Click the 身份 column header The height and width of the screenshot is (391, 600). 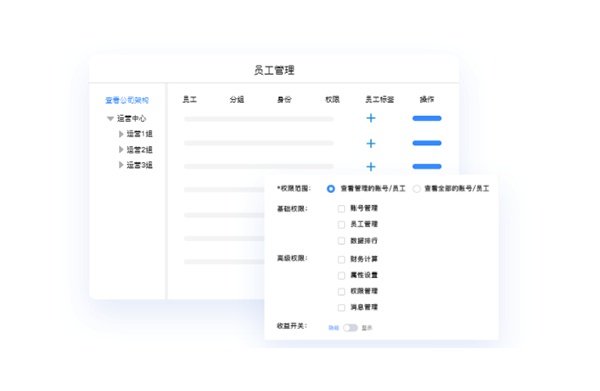[284, 99]
